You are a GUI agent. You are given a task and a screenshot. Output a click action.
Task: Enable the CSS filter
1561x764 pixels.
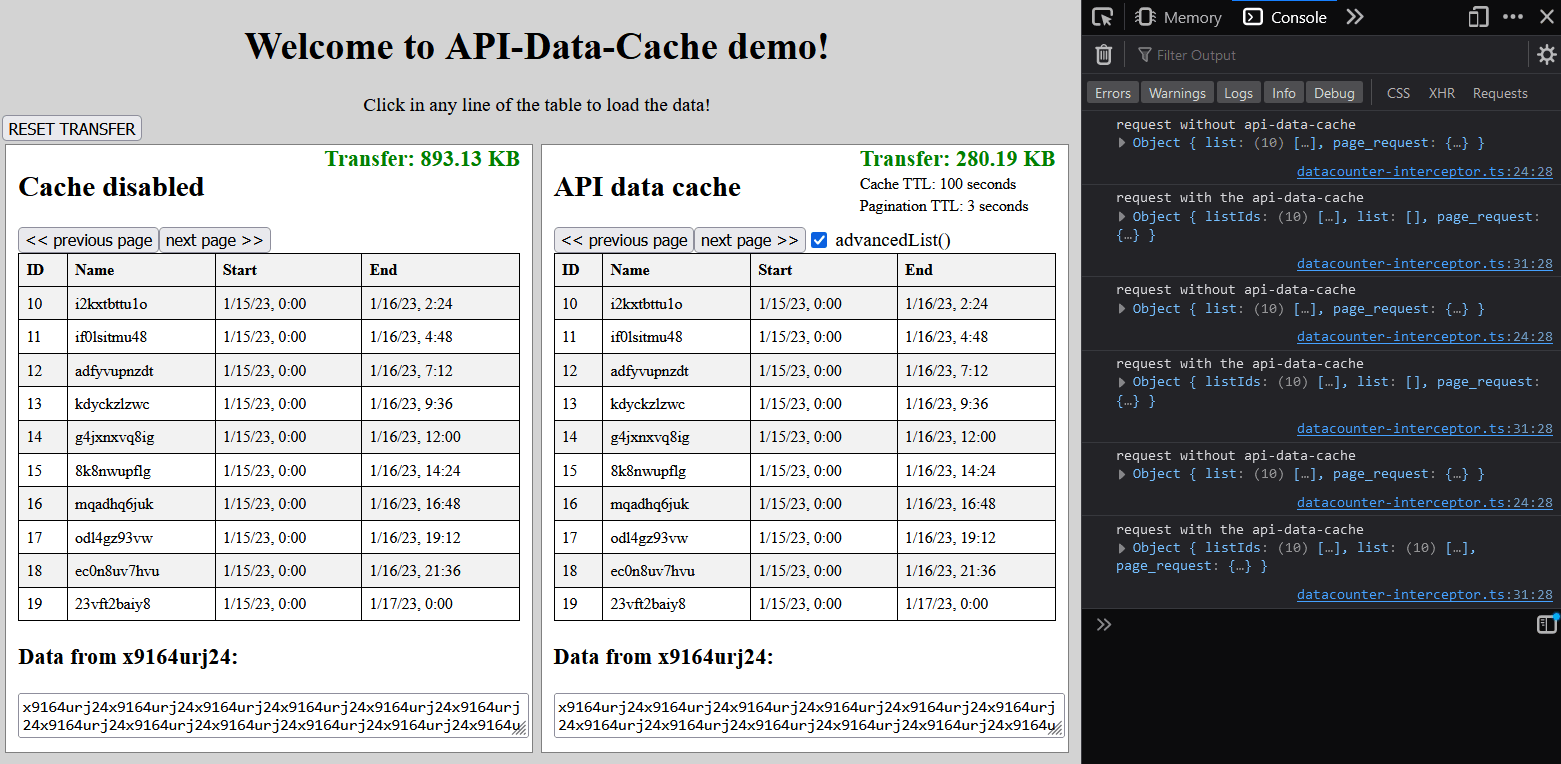pos(1398,93)
